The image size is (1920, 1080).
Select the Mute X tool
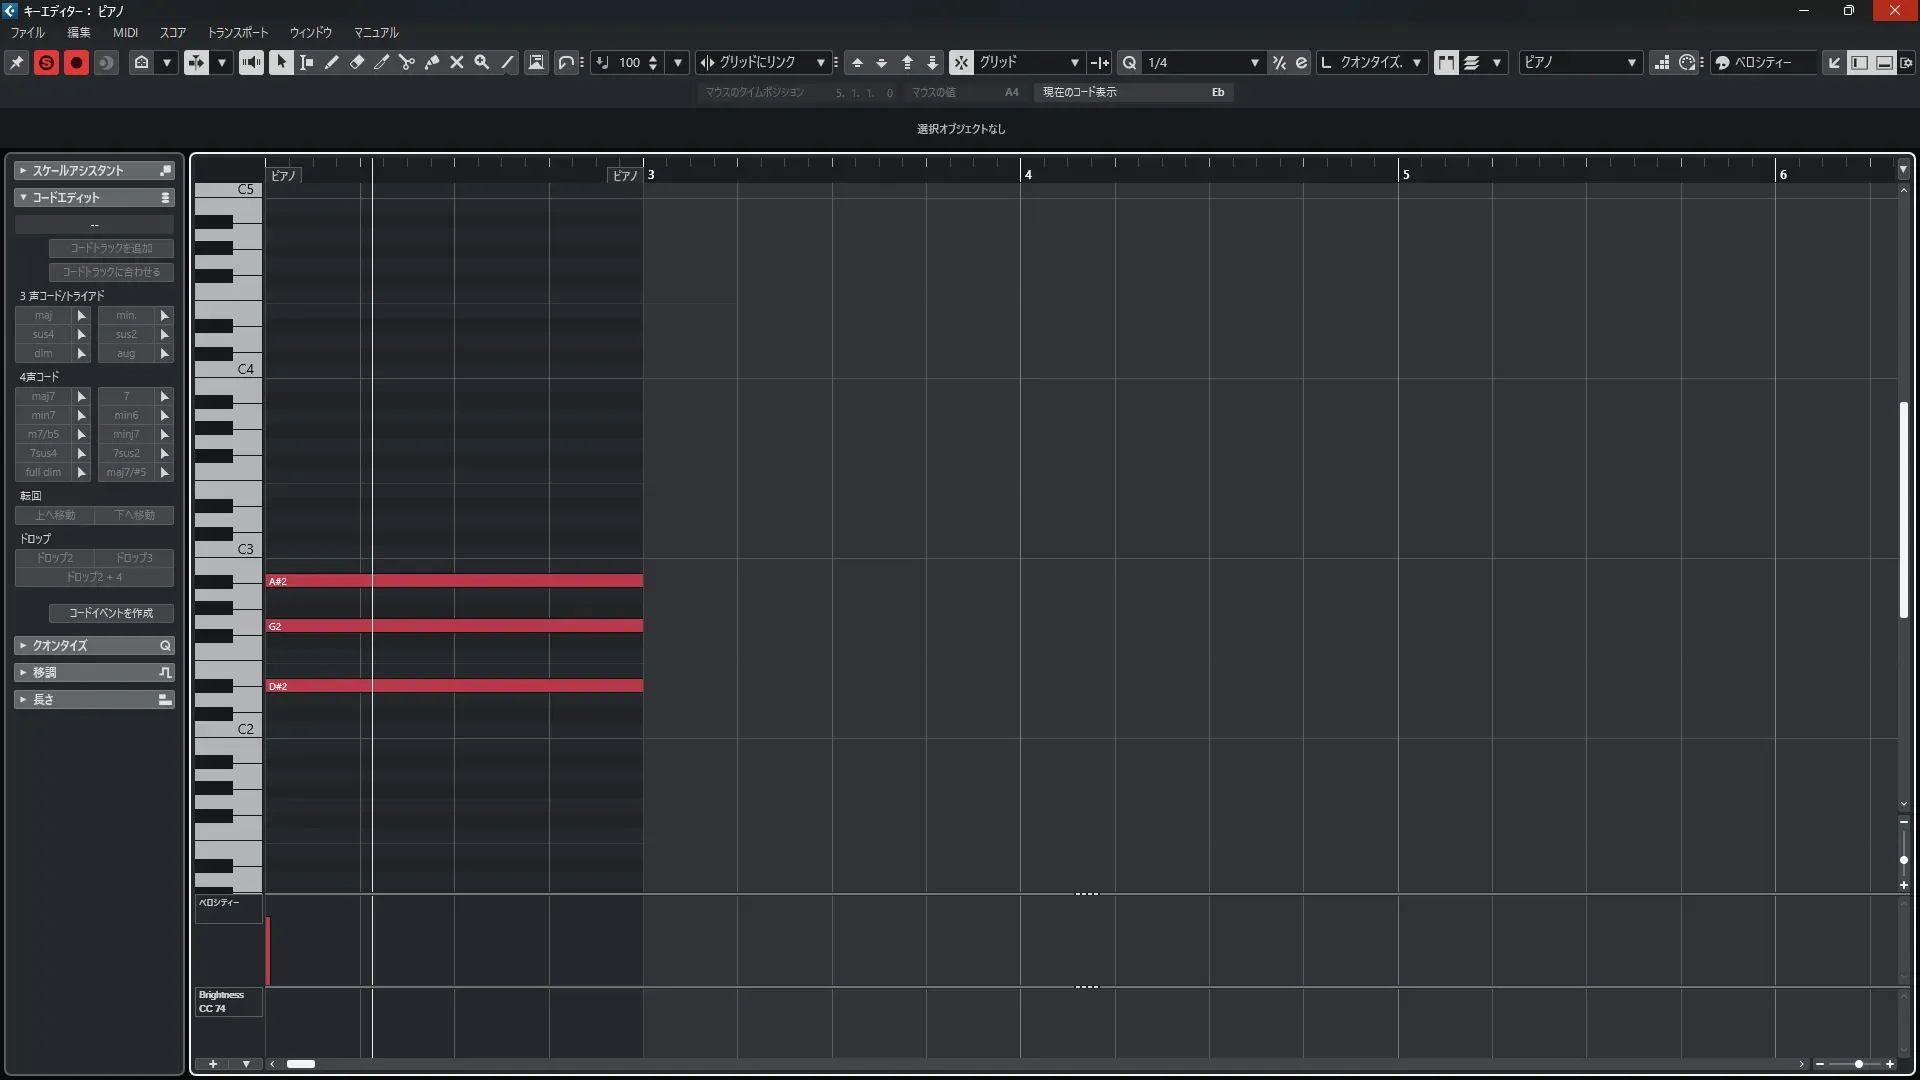[x=457, y=62]
